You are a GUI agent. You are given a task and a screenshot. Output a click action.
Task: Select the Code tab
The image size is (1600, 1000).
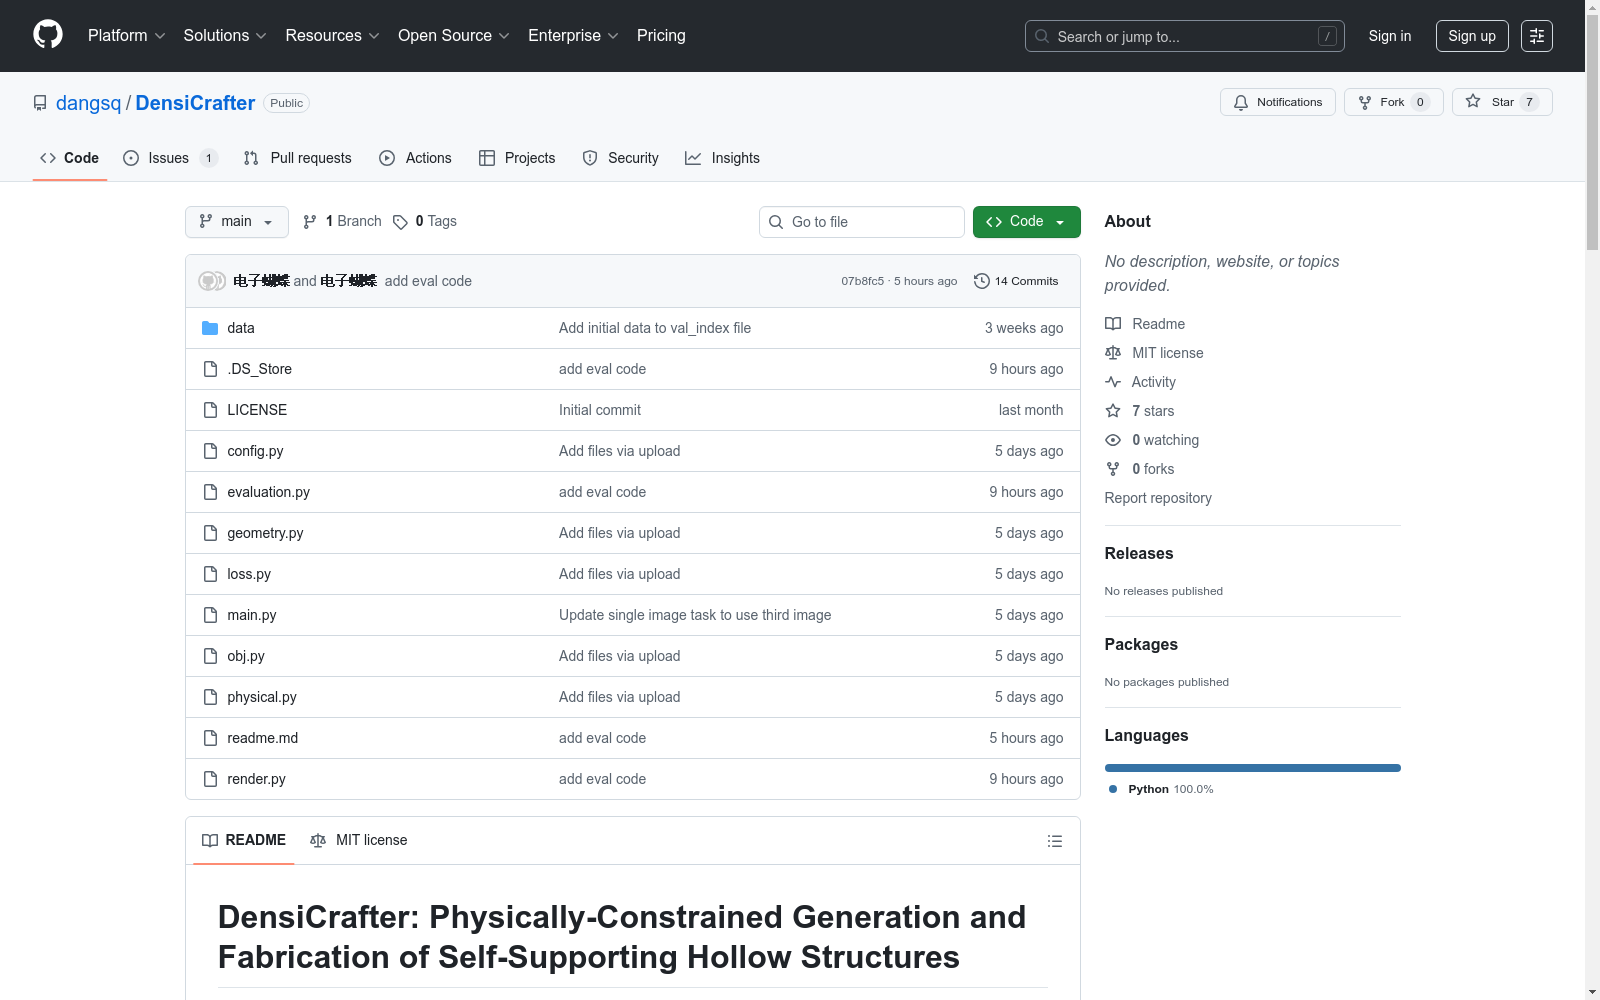click(70, 158)
